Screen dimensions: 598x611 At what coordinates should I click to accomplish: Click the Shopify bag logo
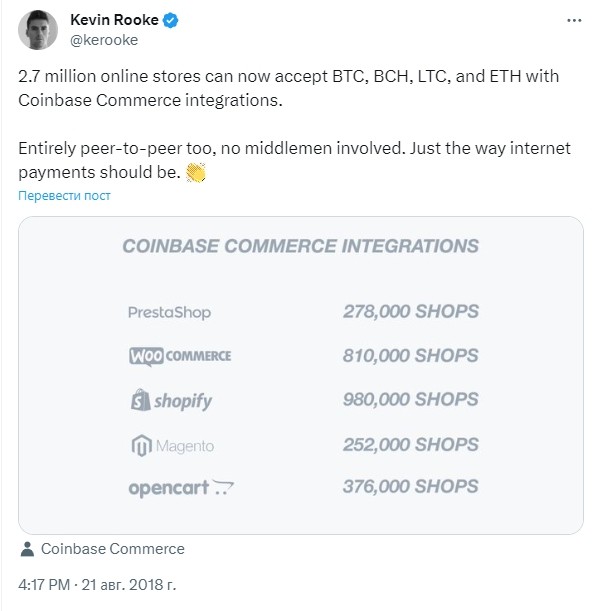click(x=141, y=400)
